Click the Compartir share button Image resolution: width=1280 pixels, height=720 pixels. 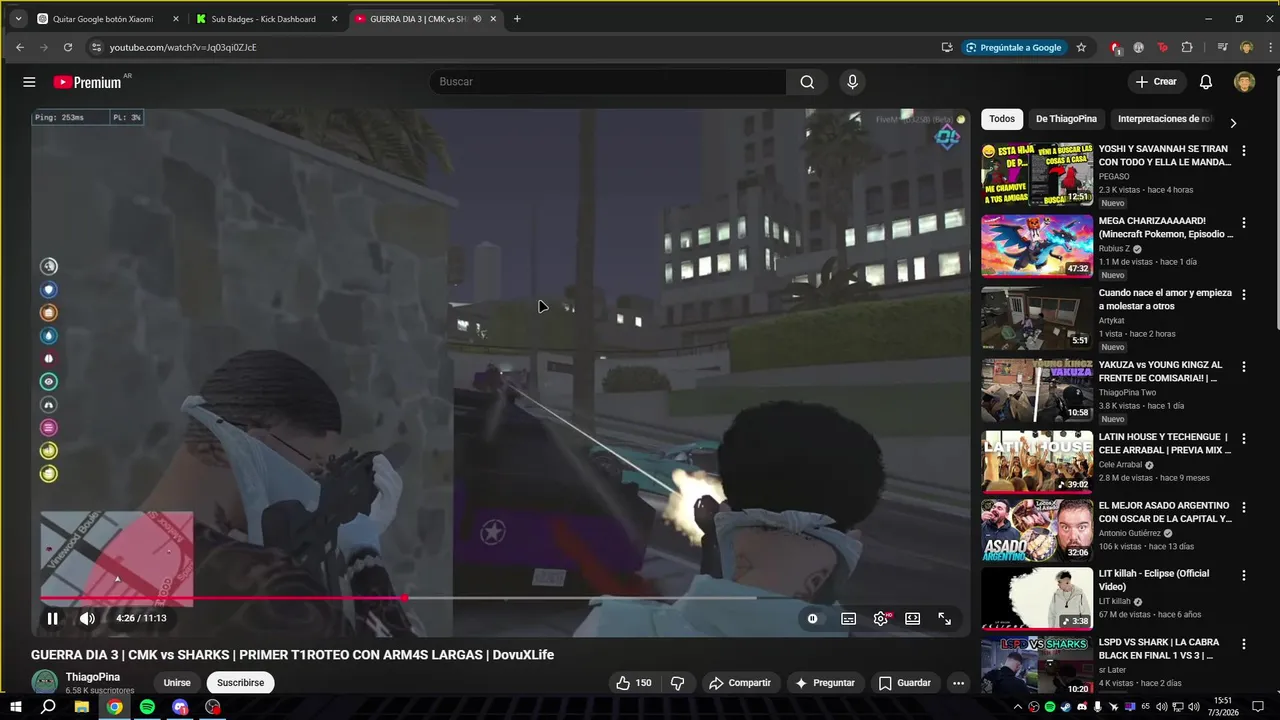pos(739,683)
